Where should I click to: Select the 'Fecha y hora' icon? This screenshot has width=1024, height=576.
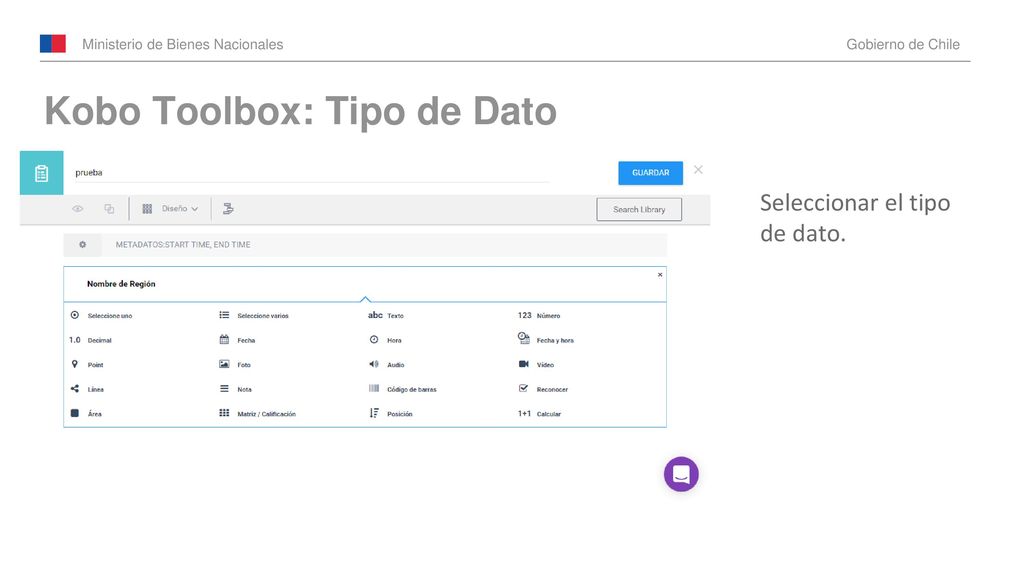524,338
